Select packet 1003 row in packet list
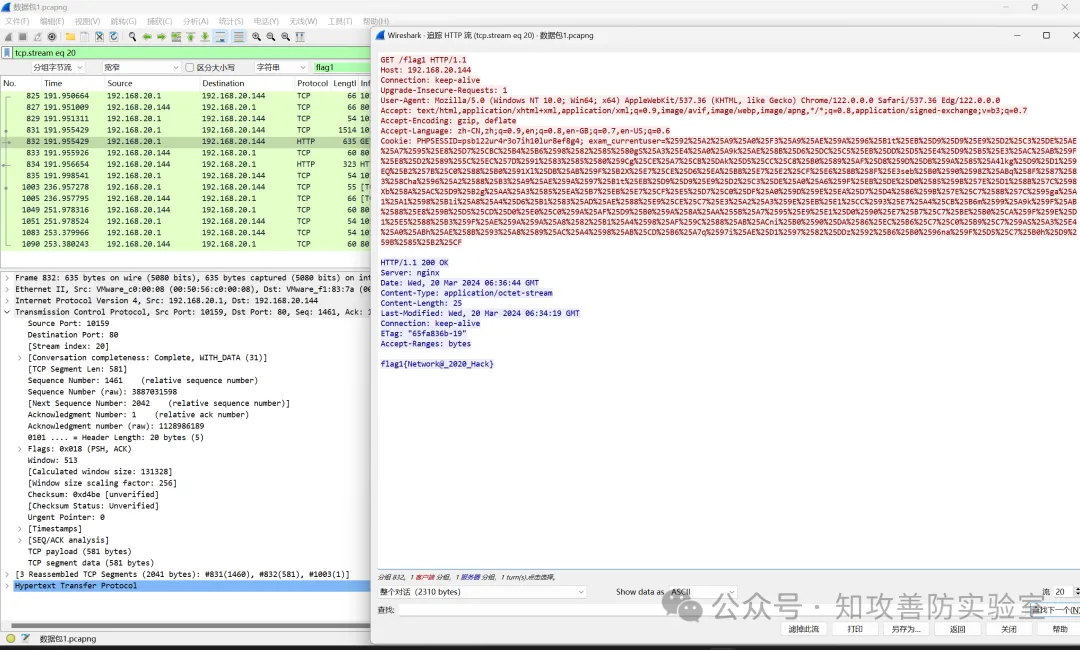The image size is (1080, 650). (186, 187)
